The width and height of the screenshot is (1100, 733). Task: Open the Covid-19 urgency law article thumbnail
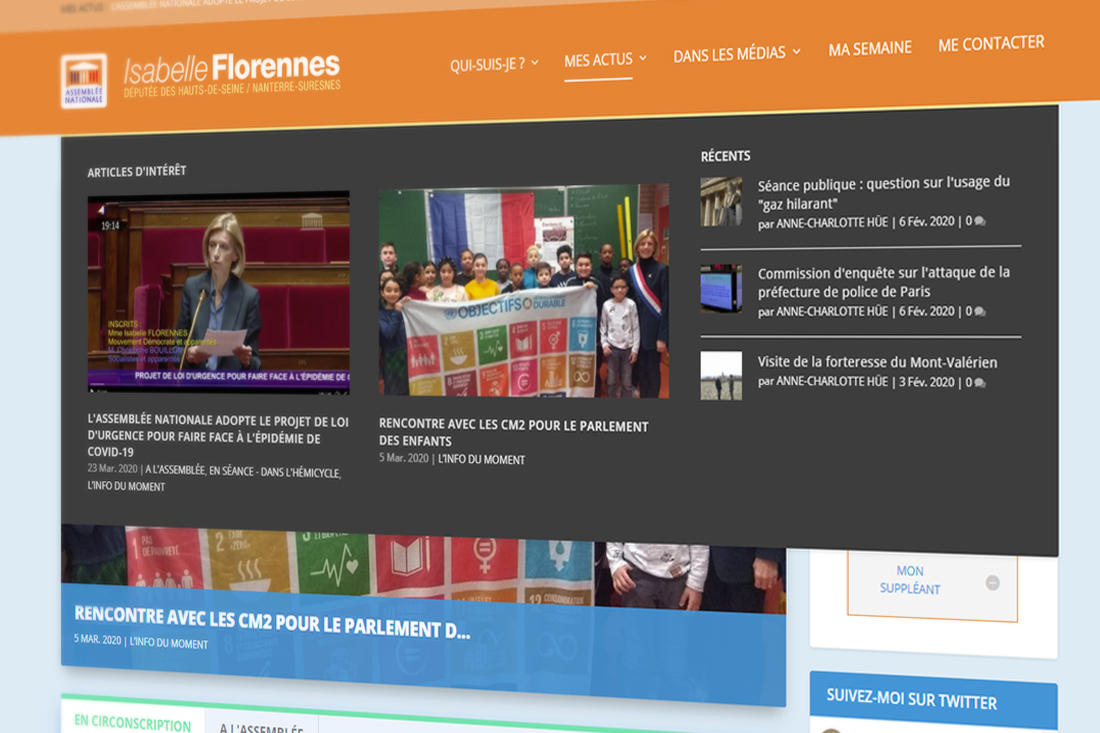pos(218,292)
